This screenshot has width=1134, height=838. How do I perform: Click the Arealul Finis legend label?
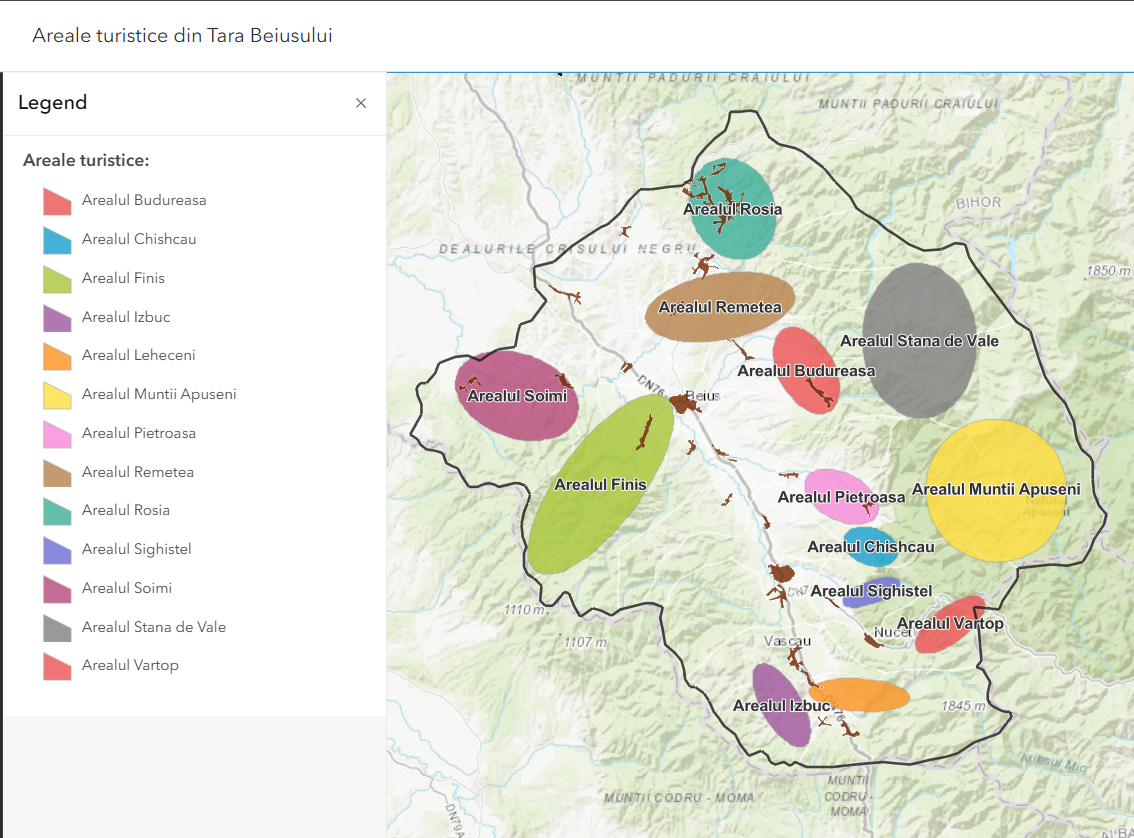123,278
